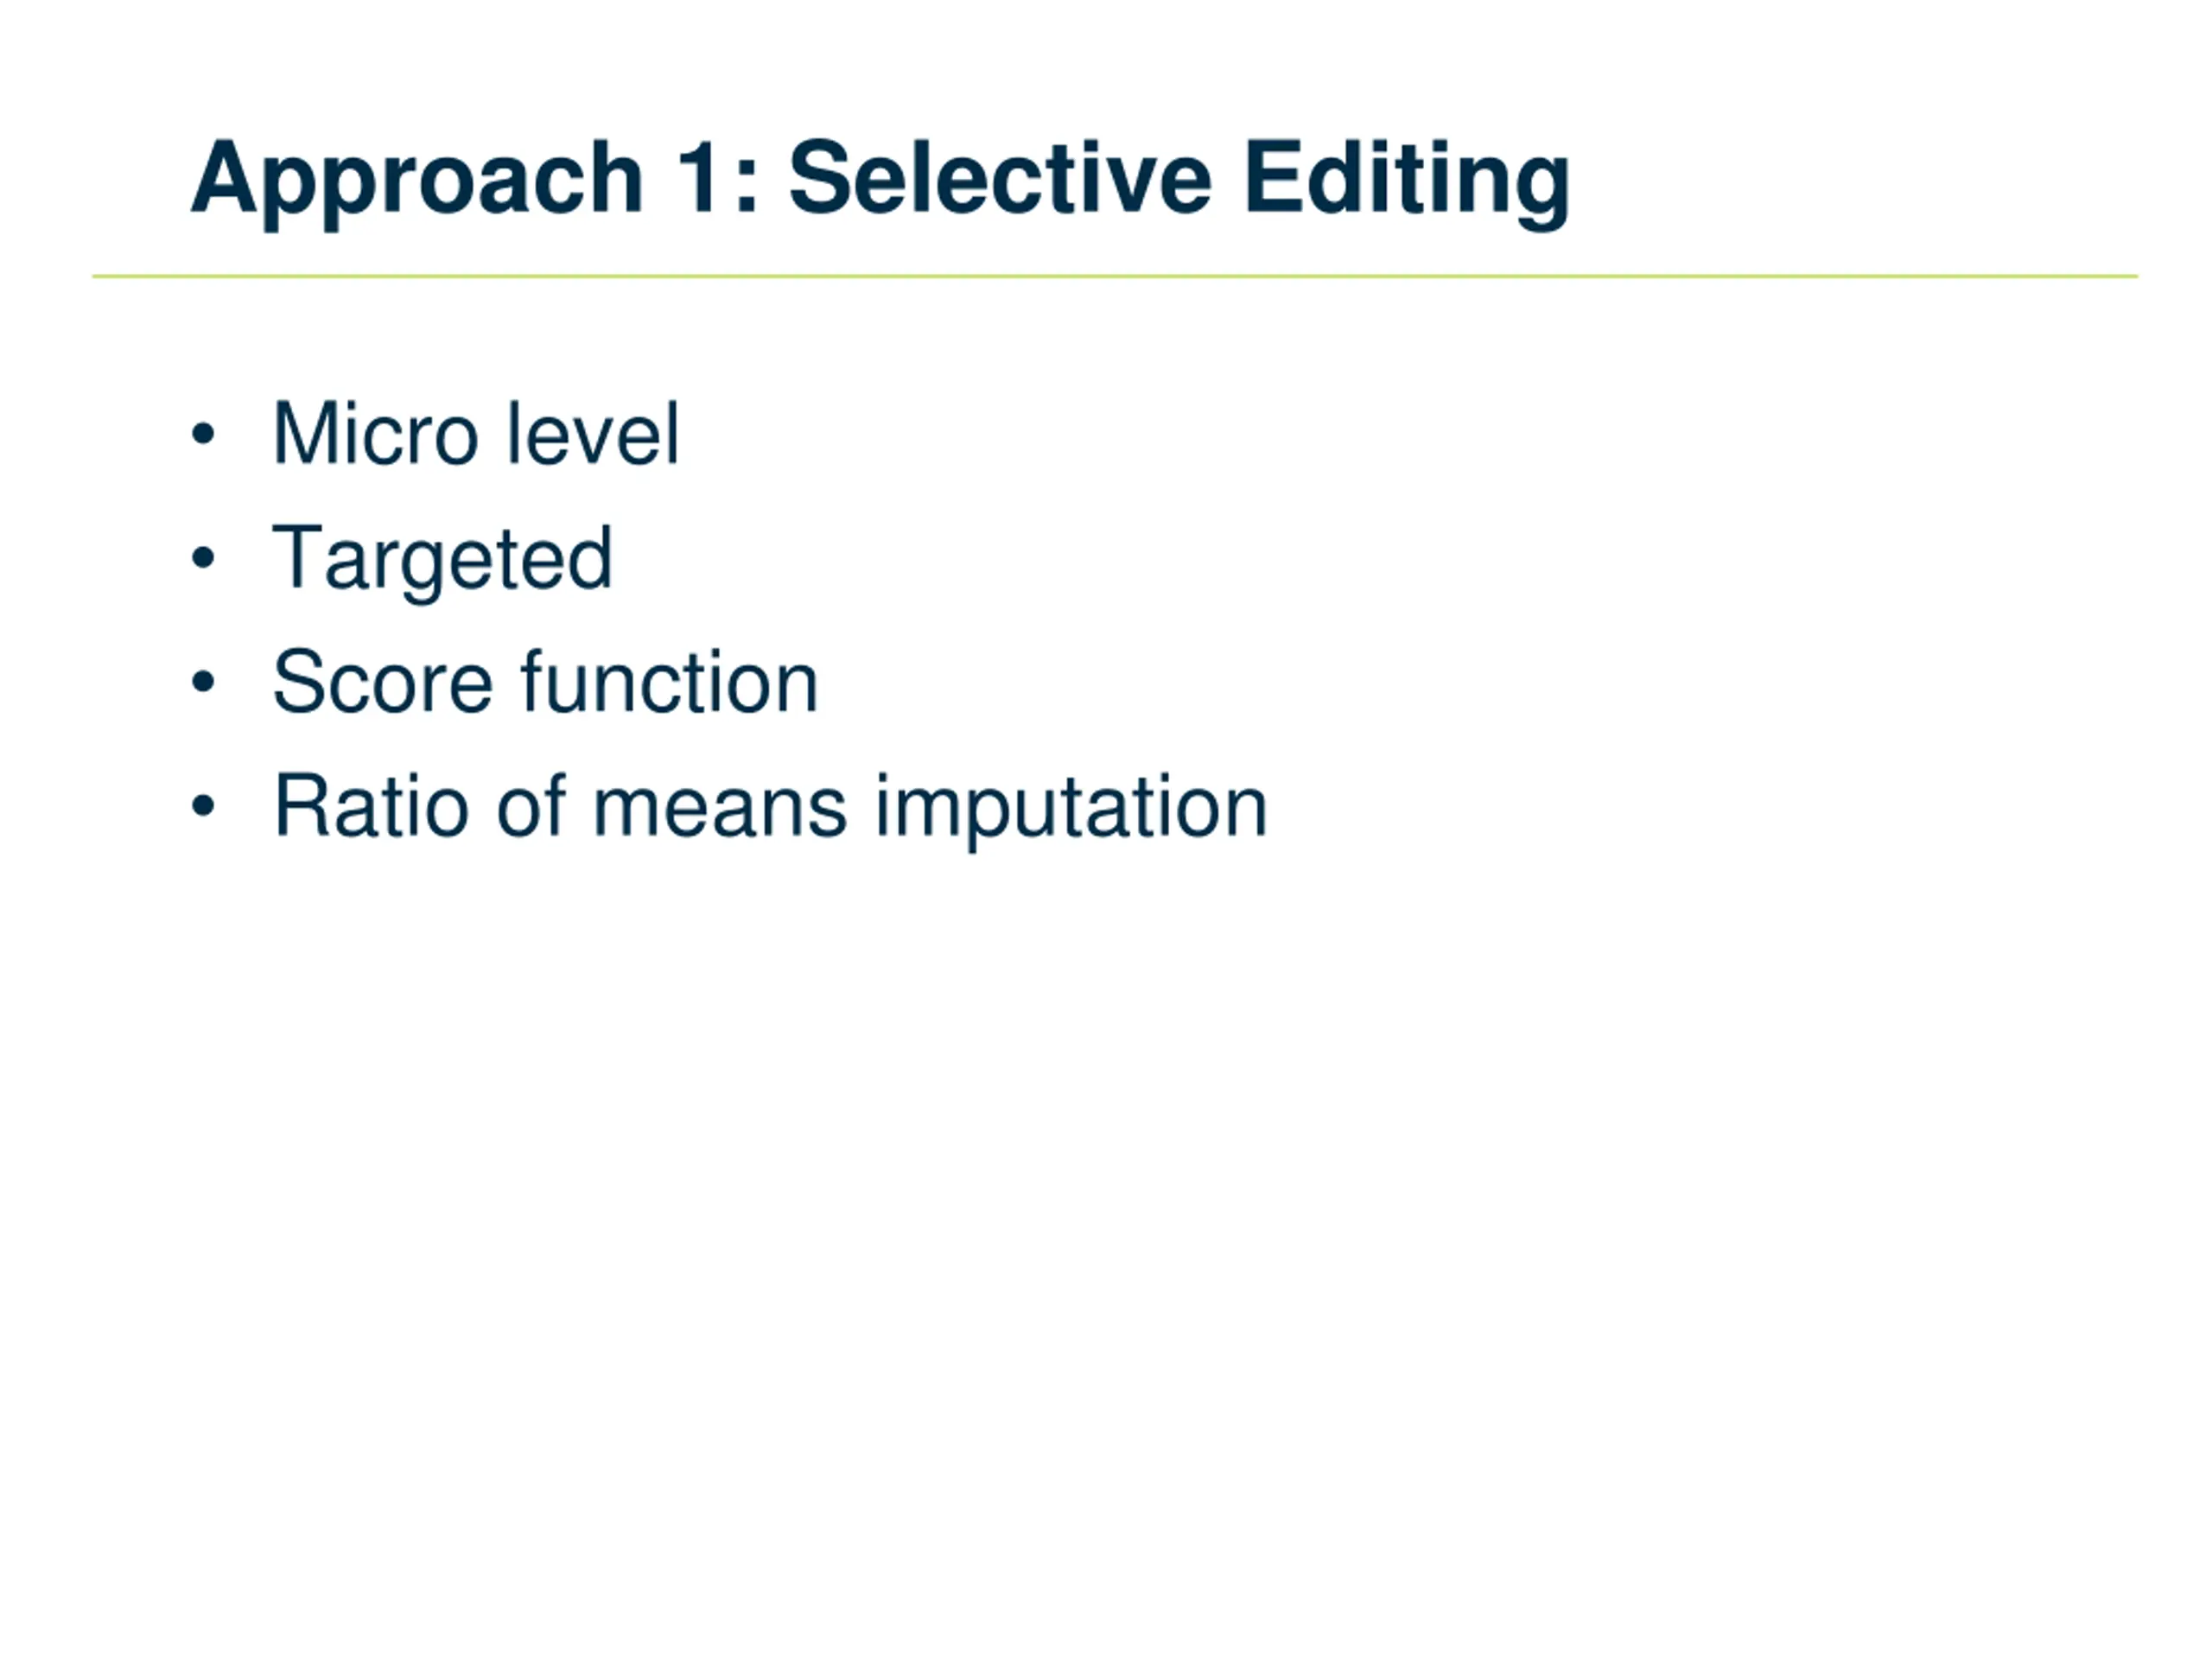Click the word 'imputation' in last bullet
The width and height of the screenshot is (2212, 1659).
(x=1071, y=811)
